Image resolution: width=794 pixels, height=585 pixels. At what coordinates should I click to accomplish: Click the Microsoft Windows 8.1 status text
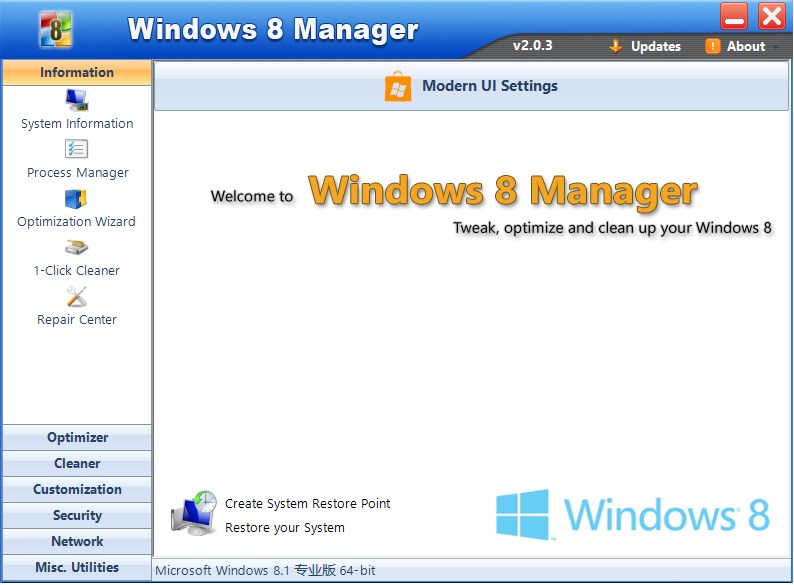click(265, 570)
